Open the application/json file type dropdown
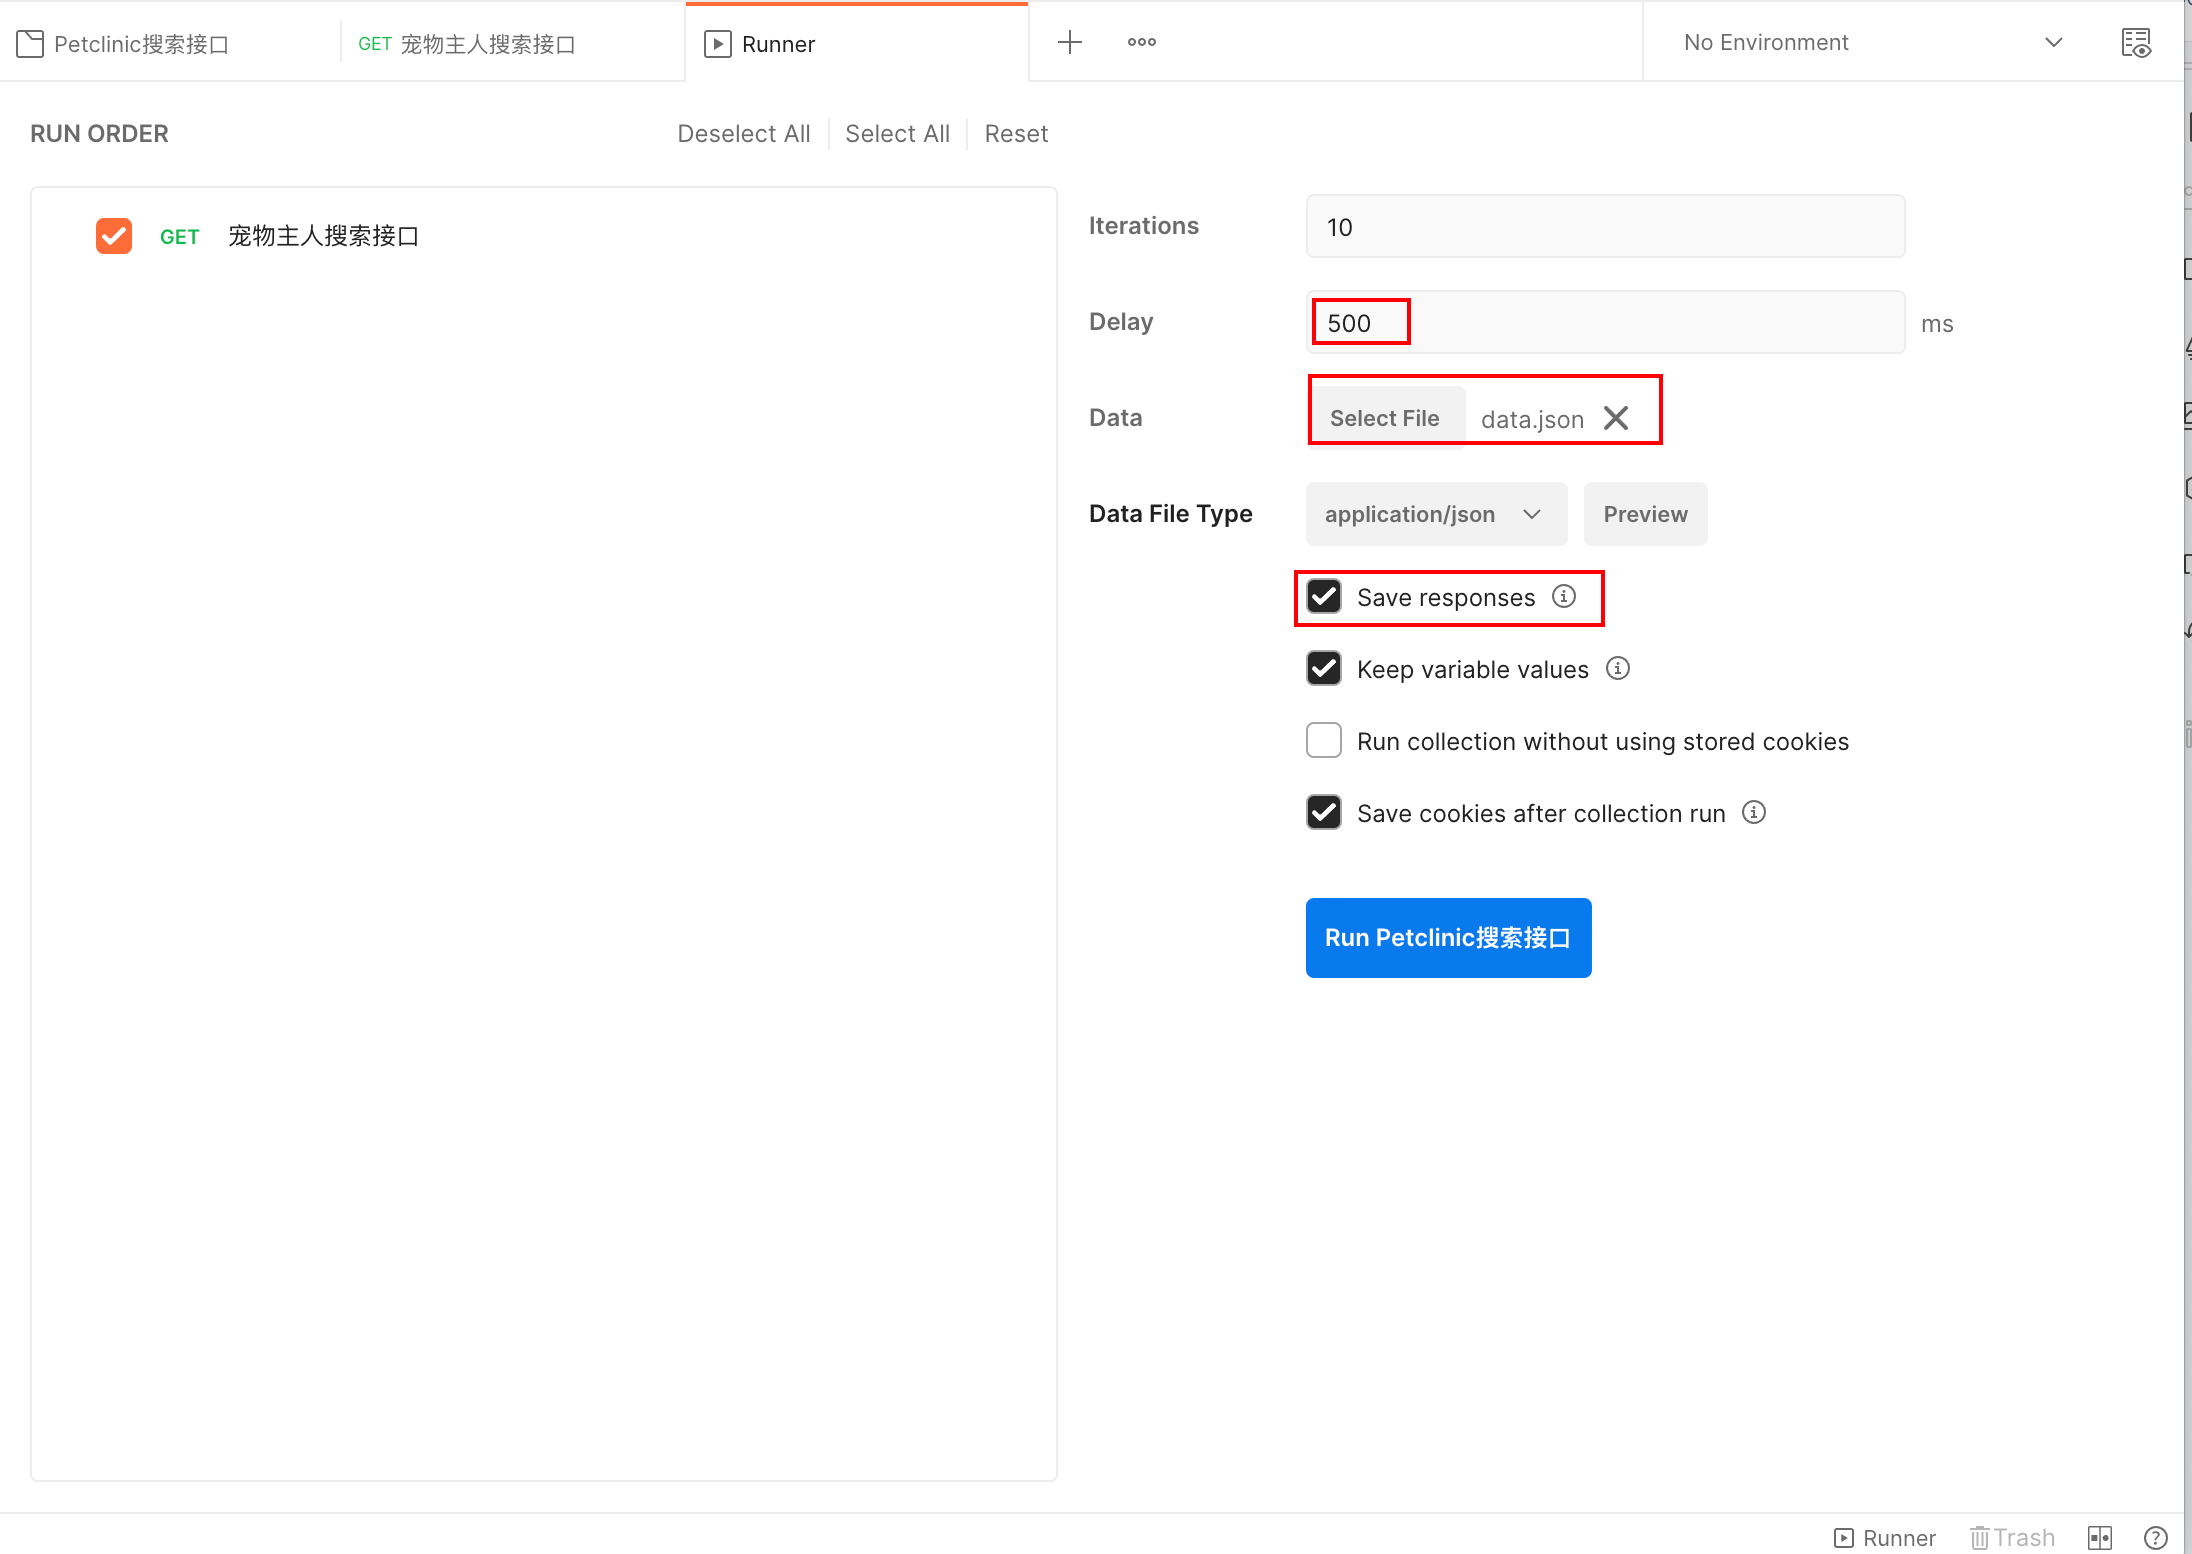 point(1435,514)
